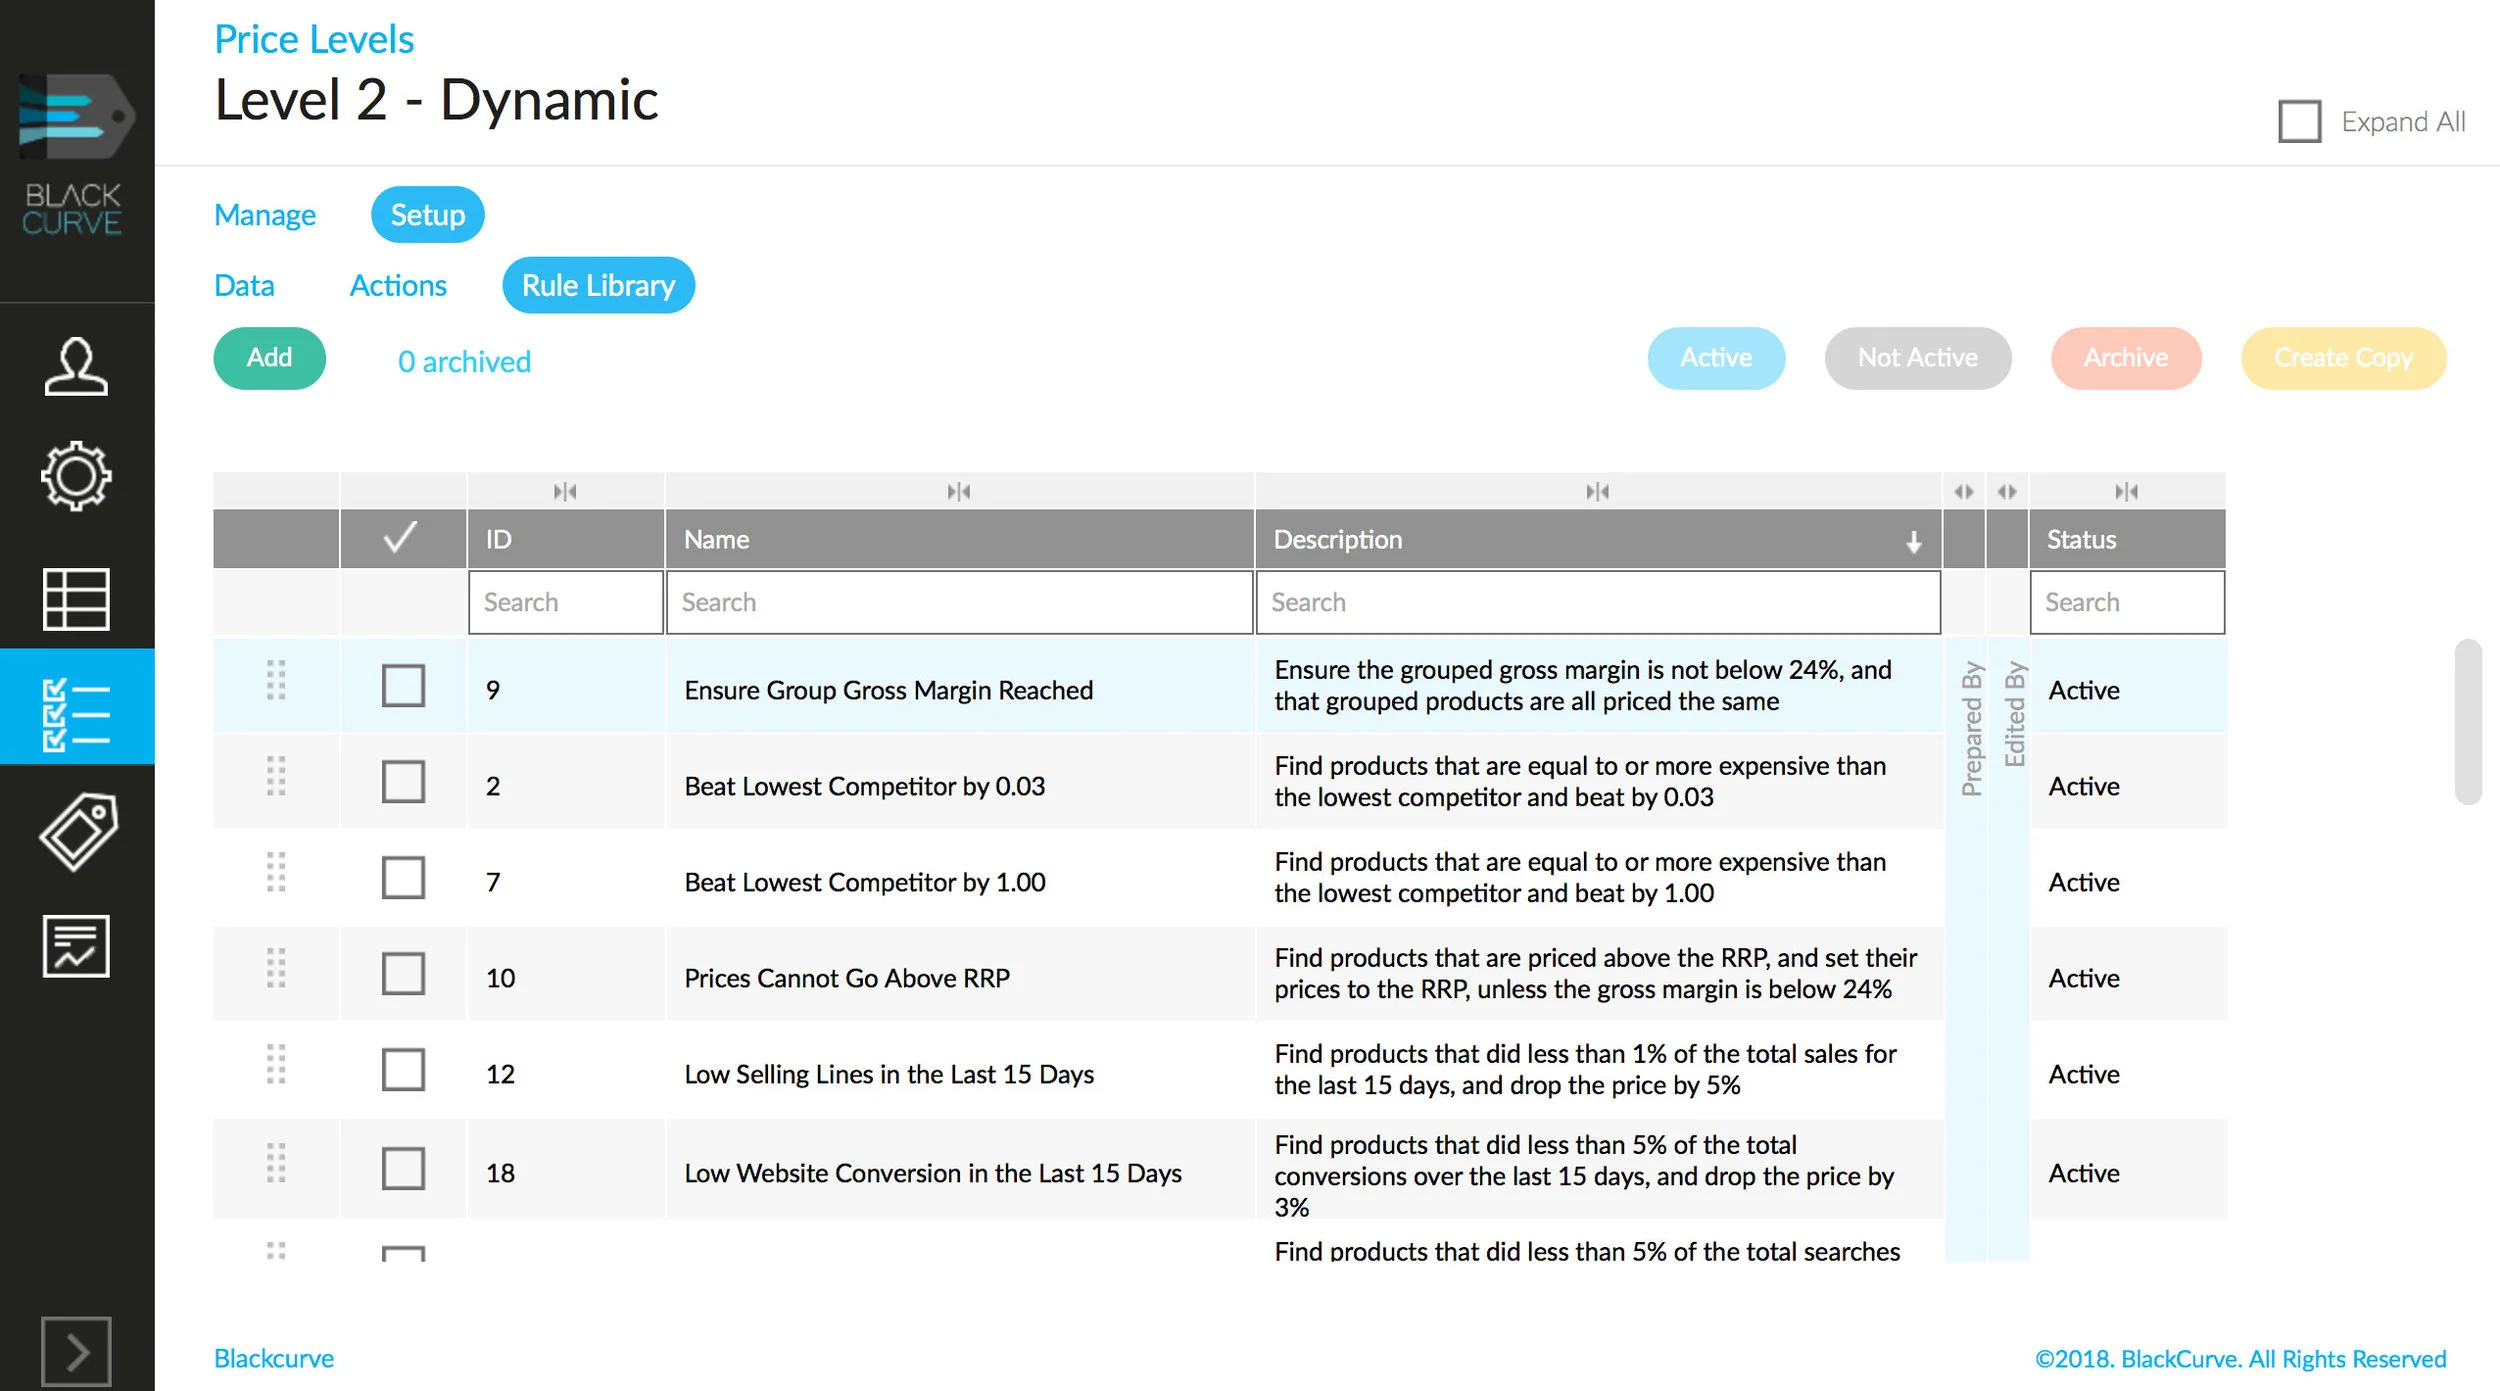Click the Description search field
Image resolution: width=2500 pixels, height=1391 pixels.
(1598, 602)
